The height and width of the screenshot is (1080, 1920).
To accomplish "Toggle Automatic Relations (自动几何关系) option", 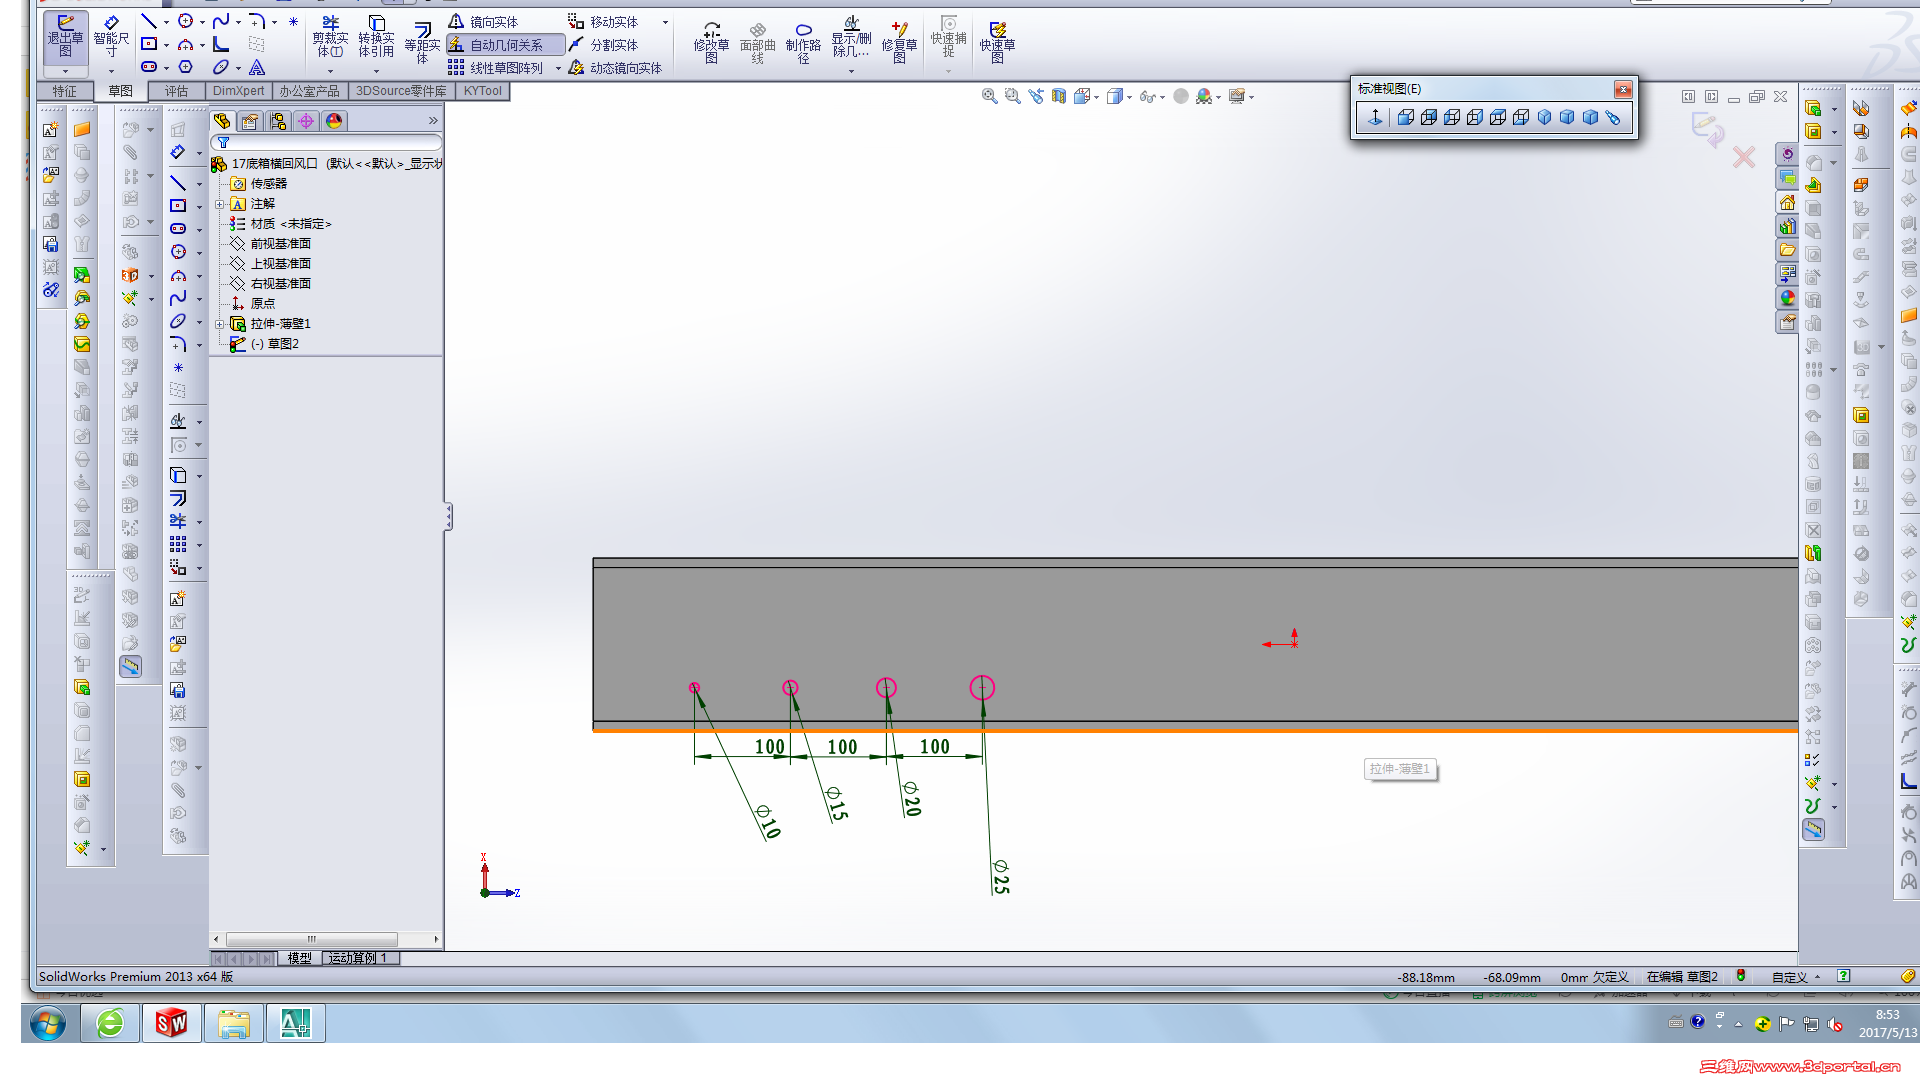I will point(506,45).
